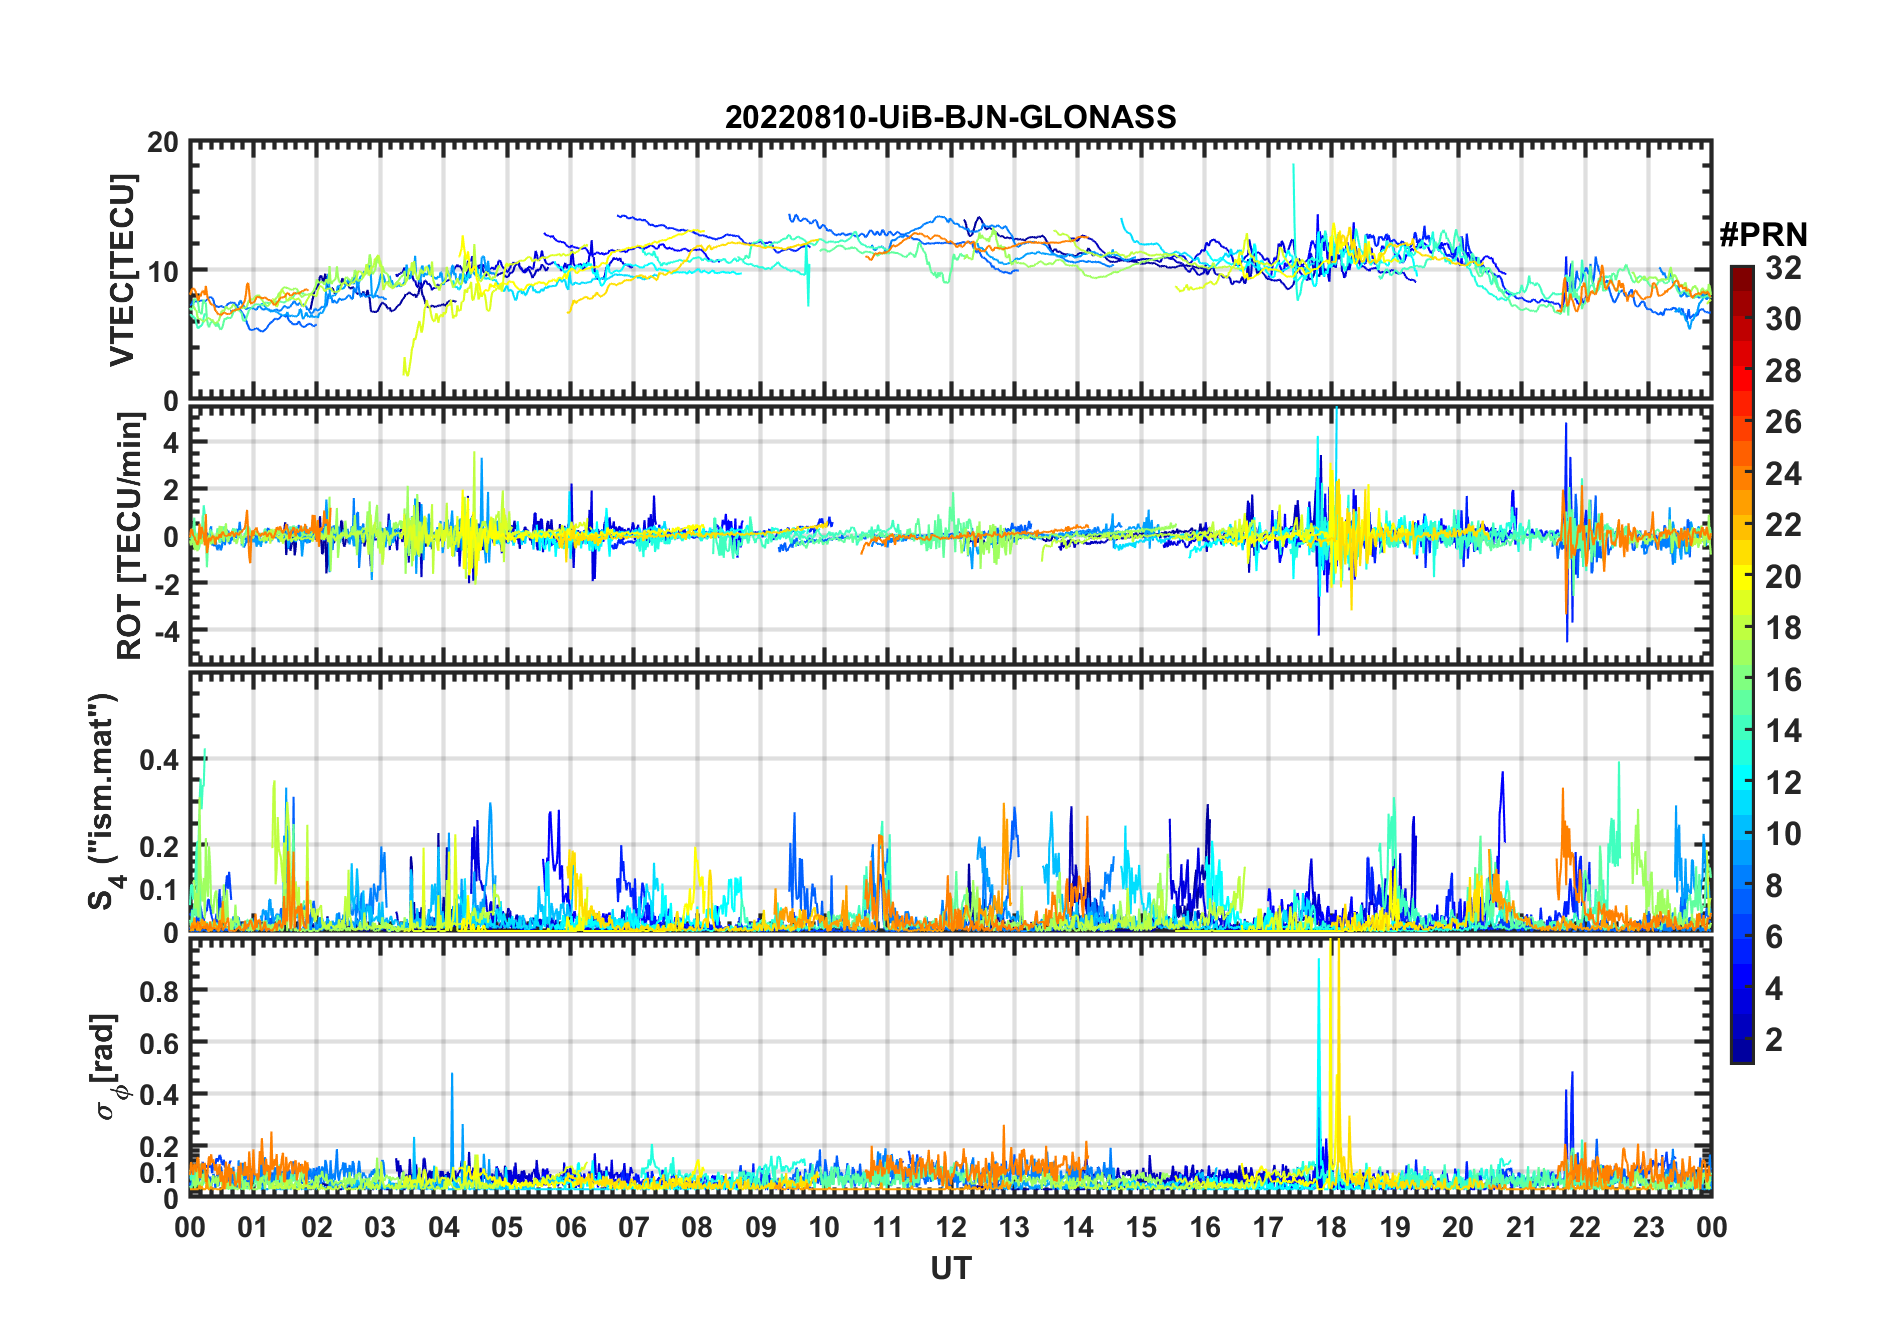
Task: Click the 18 hour tick label on x-axis
Action: click(x=1331, y=1228)
